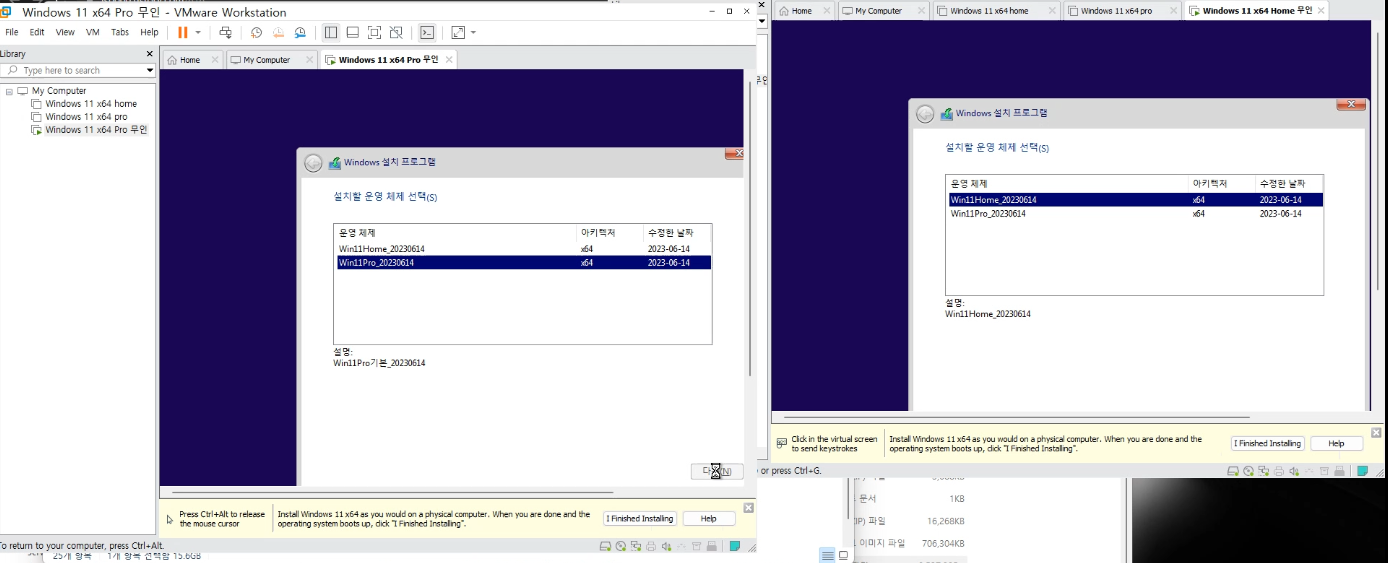Toggle the thumbnail bar view icon

[x=352, y=32]
